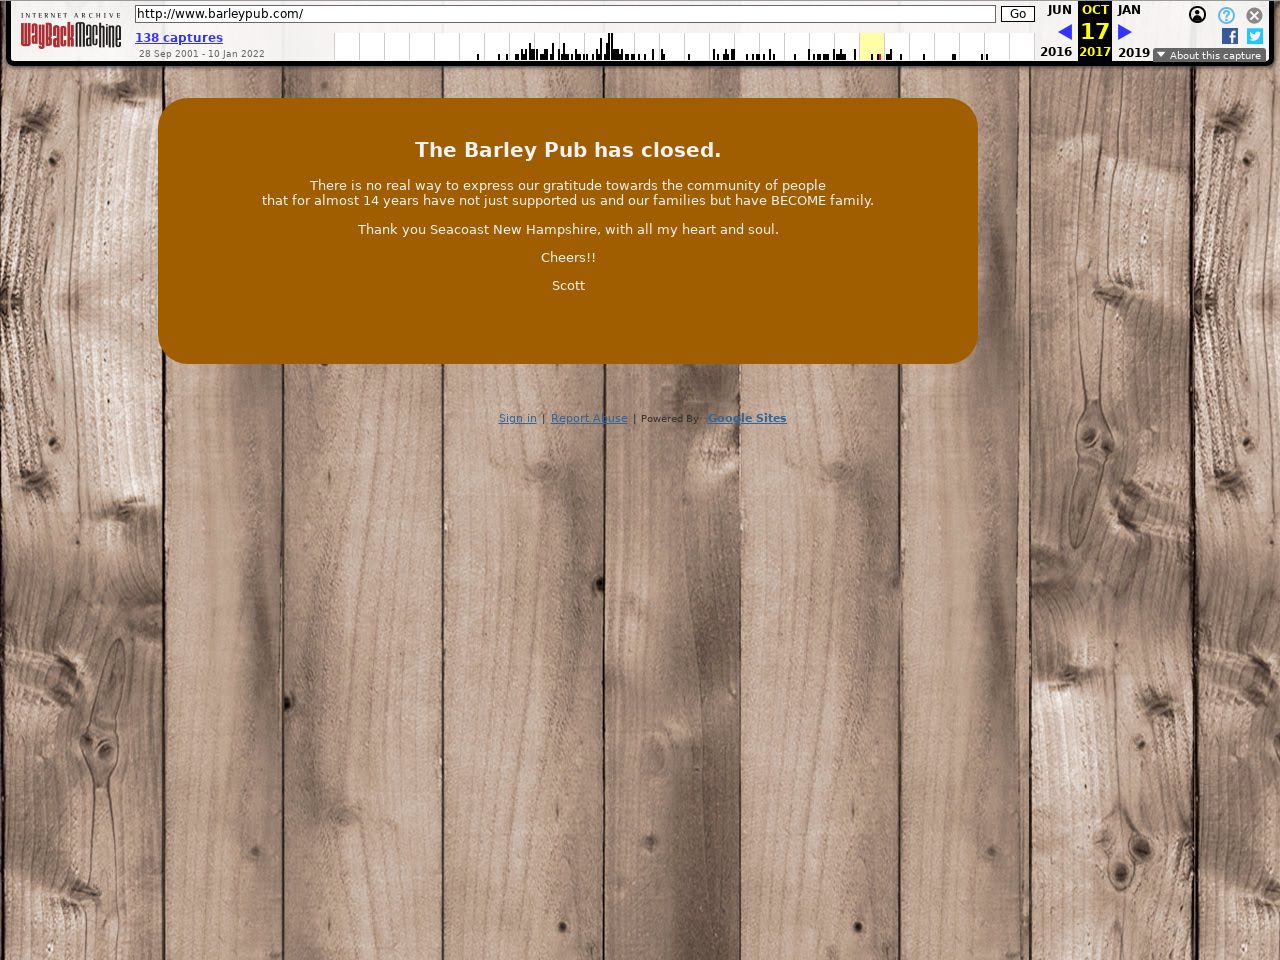Click the Wayback Machine logo
The image size is (1280, 960).
(71, 33)
